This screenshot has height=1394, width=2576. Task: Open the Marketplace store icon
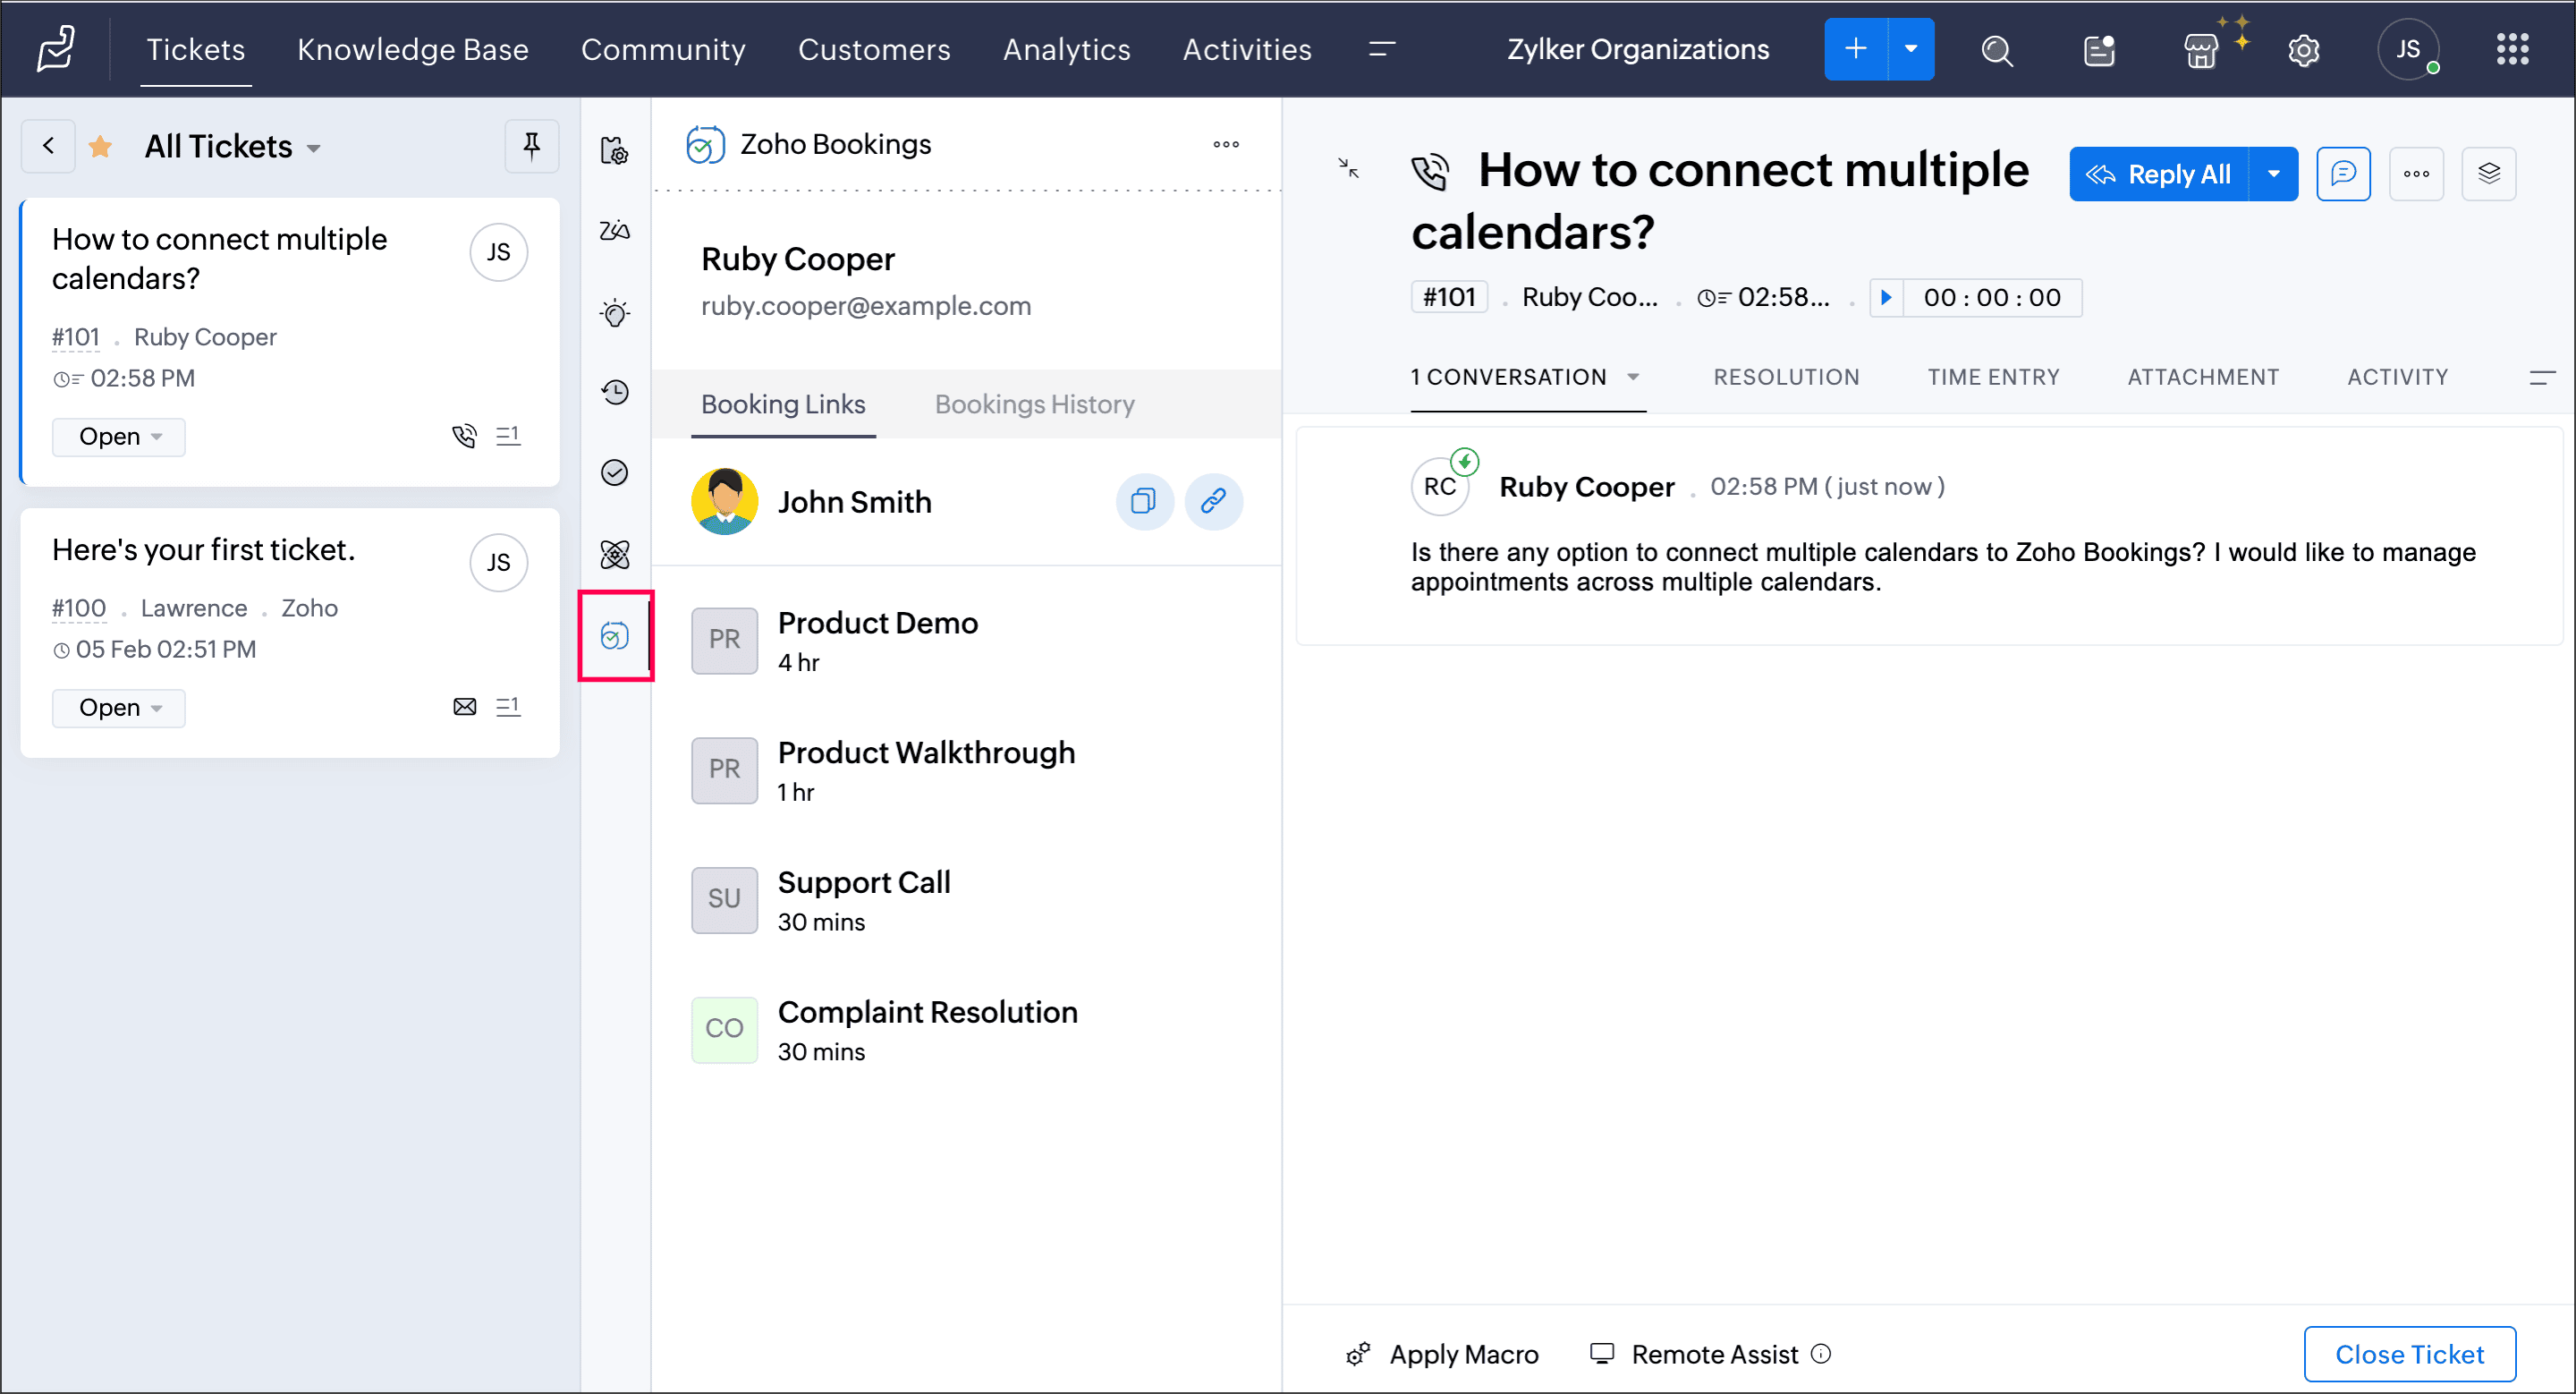click(2200, 50)
